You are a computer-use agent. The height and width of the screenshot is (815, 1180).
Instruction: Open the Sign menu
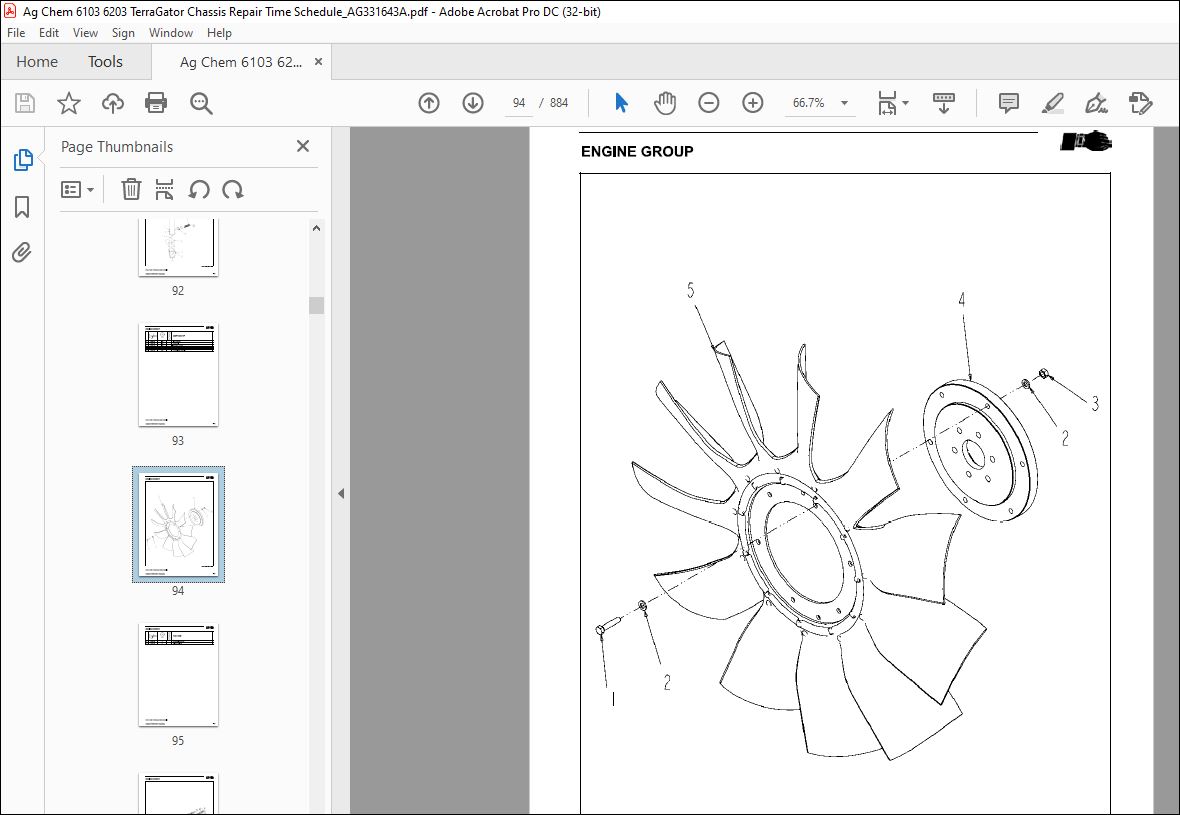tap(123, 33)
